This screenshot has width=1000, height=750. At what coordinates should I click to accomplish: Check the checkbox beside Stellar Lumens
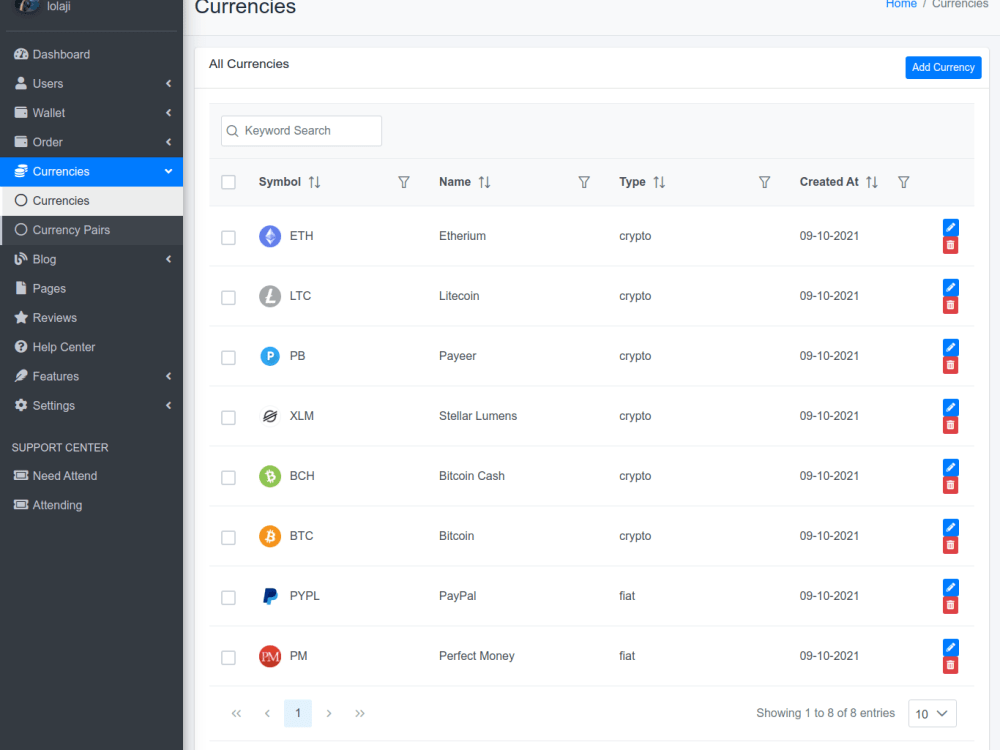228,417
